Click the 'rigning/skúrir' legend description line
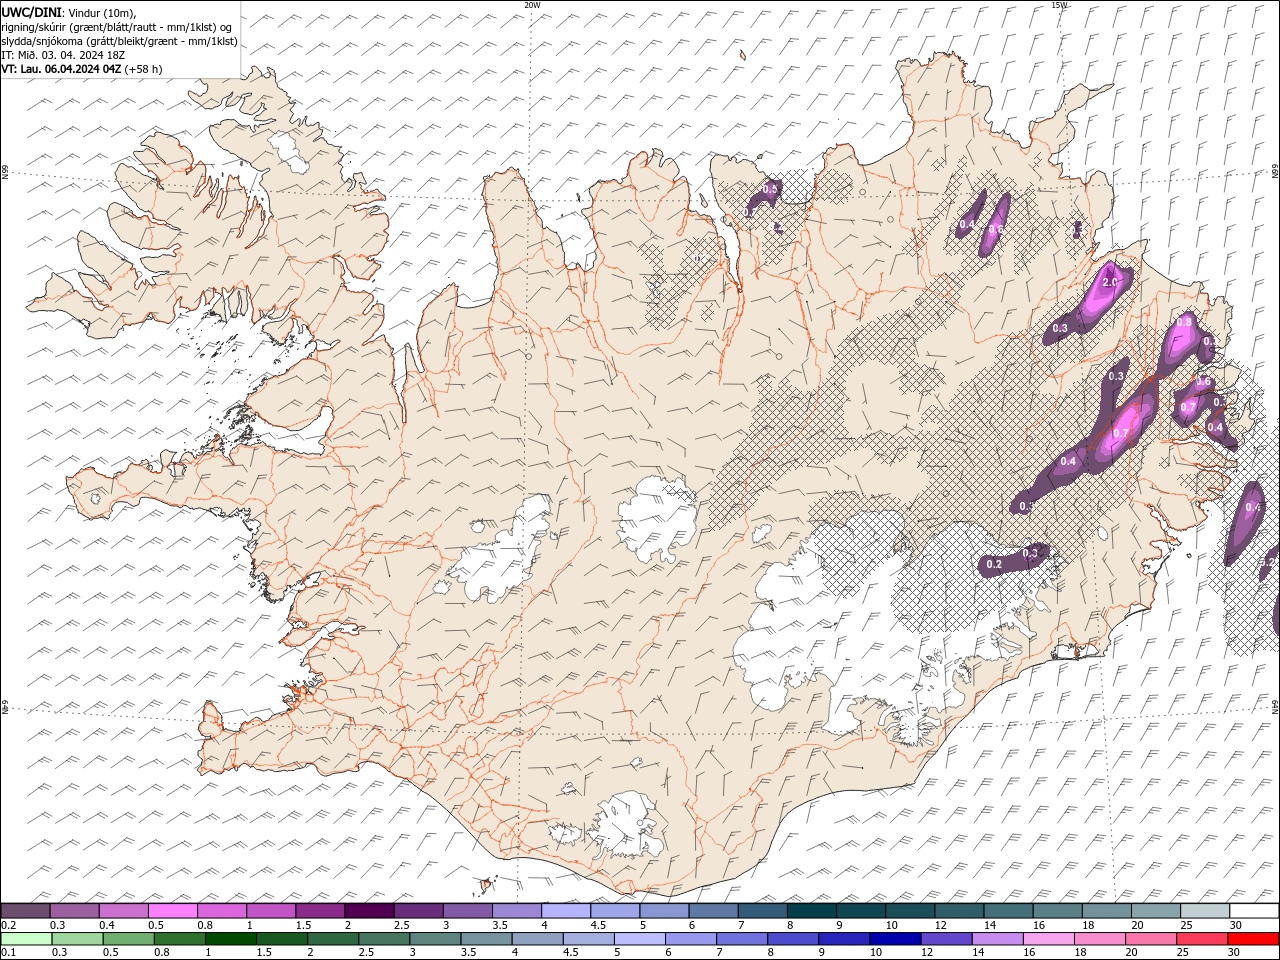This screenshot has width=1280, height=960. (x=116, y=27)
